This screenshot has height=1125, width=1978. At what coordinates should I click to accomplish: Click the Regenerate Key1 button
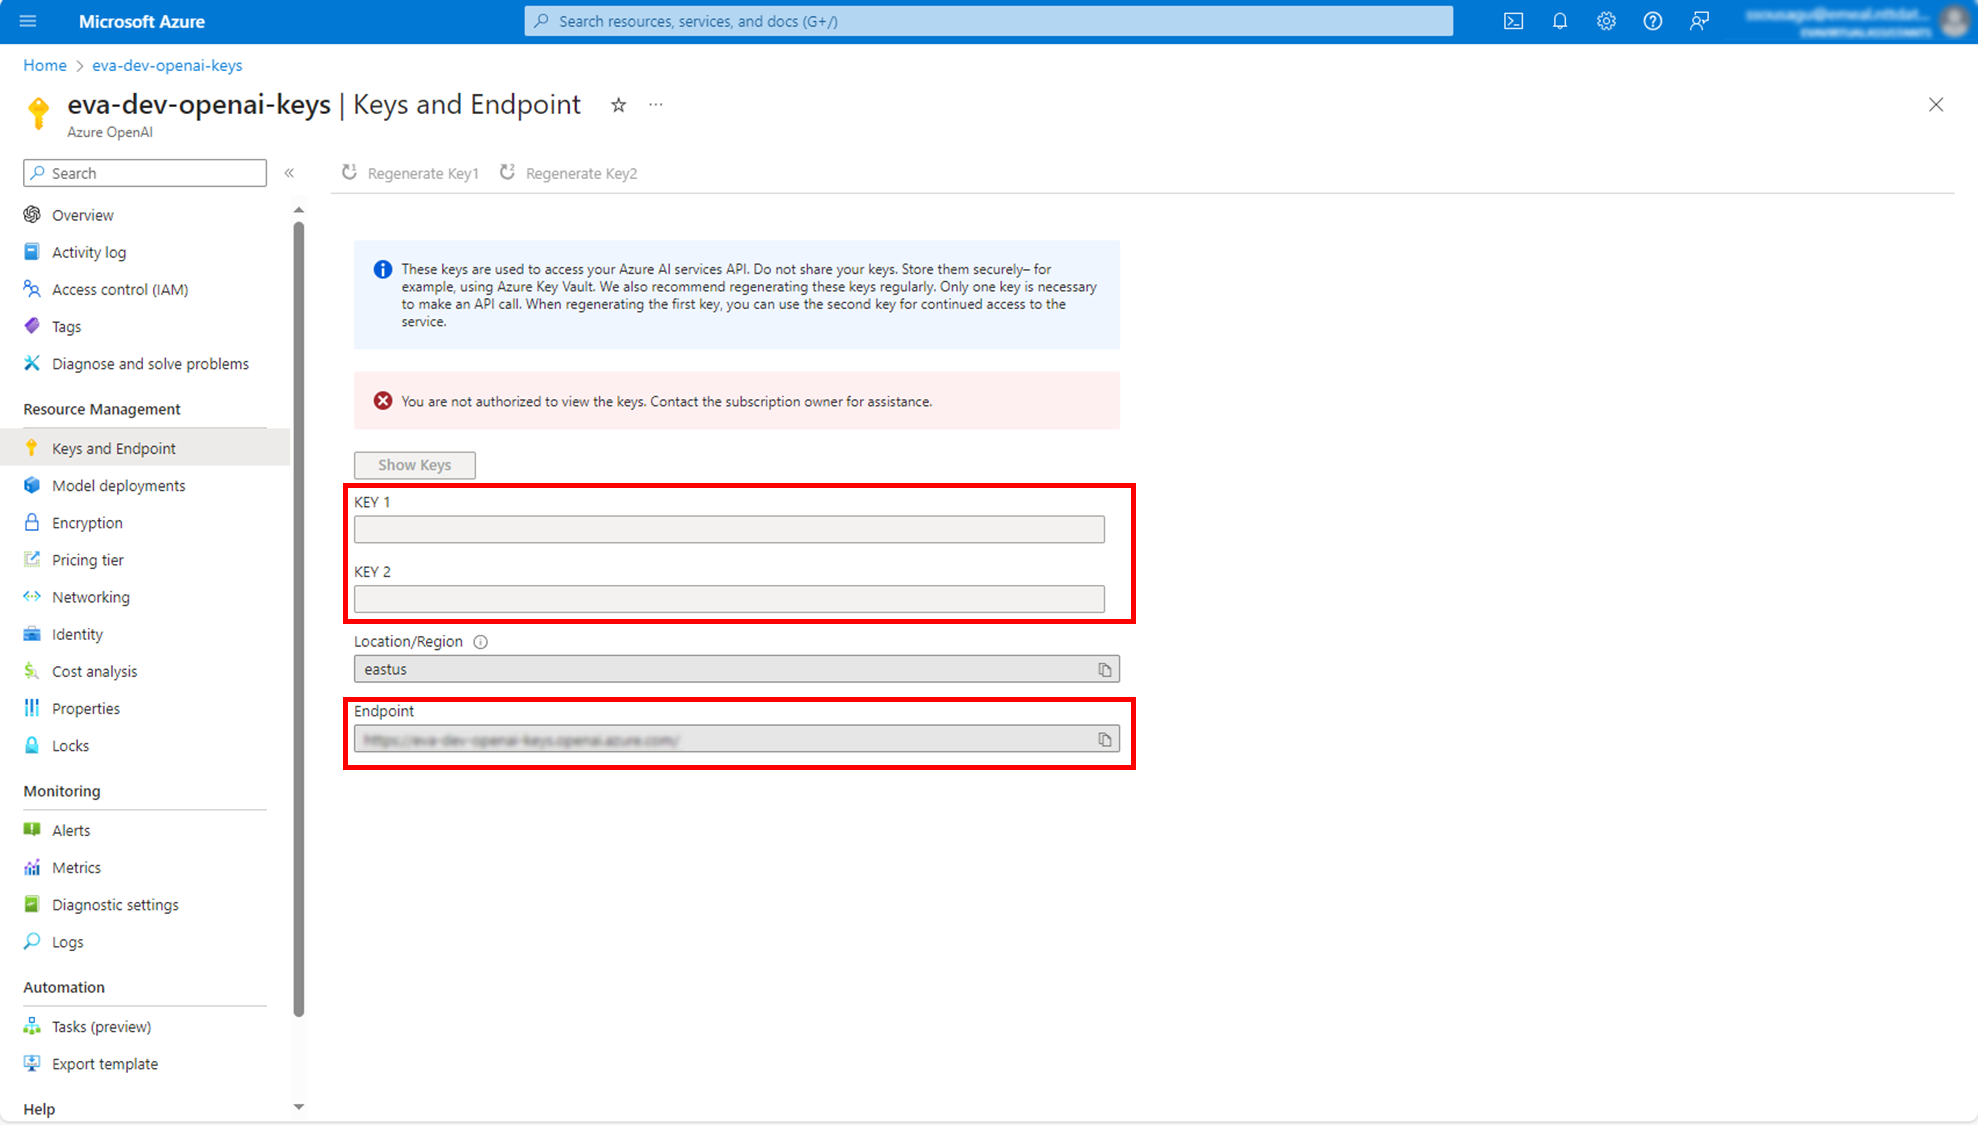click(x=410, y=173)
